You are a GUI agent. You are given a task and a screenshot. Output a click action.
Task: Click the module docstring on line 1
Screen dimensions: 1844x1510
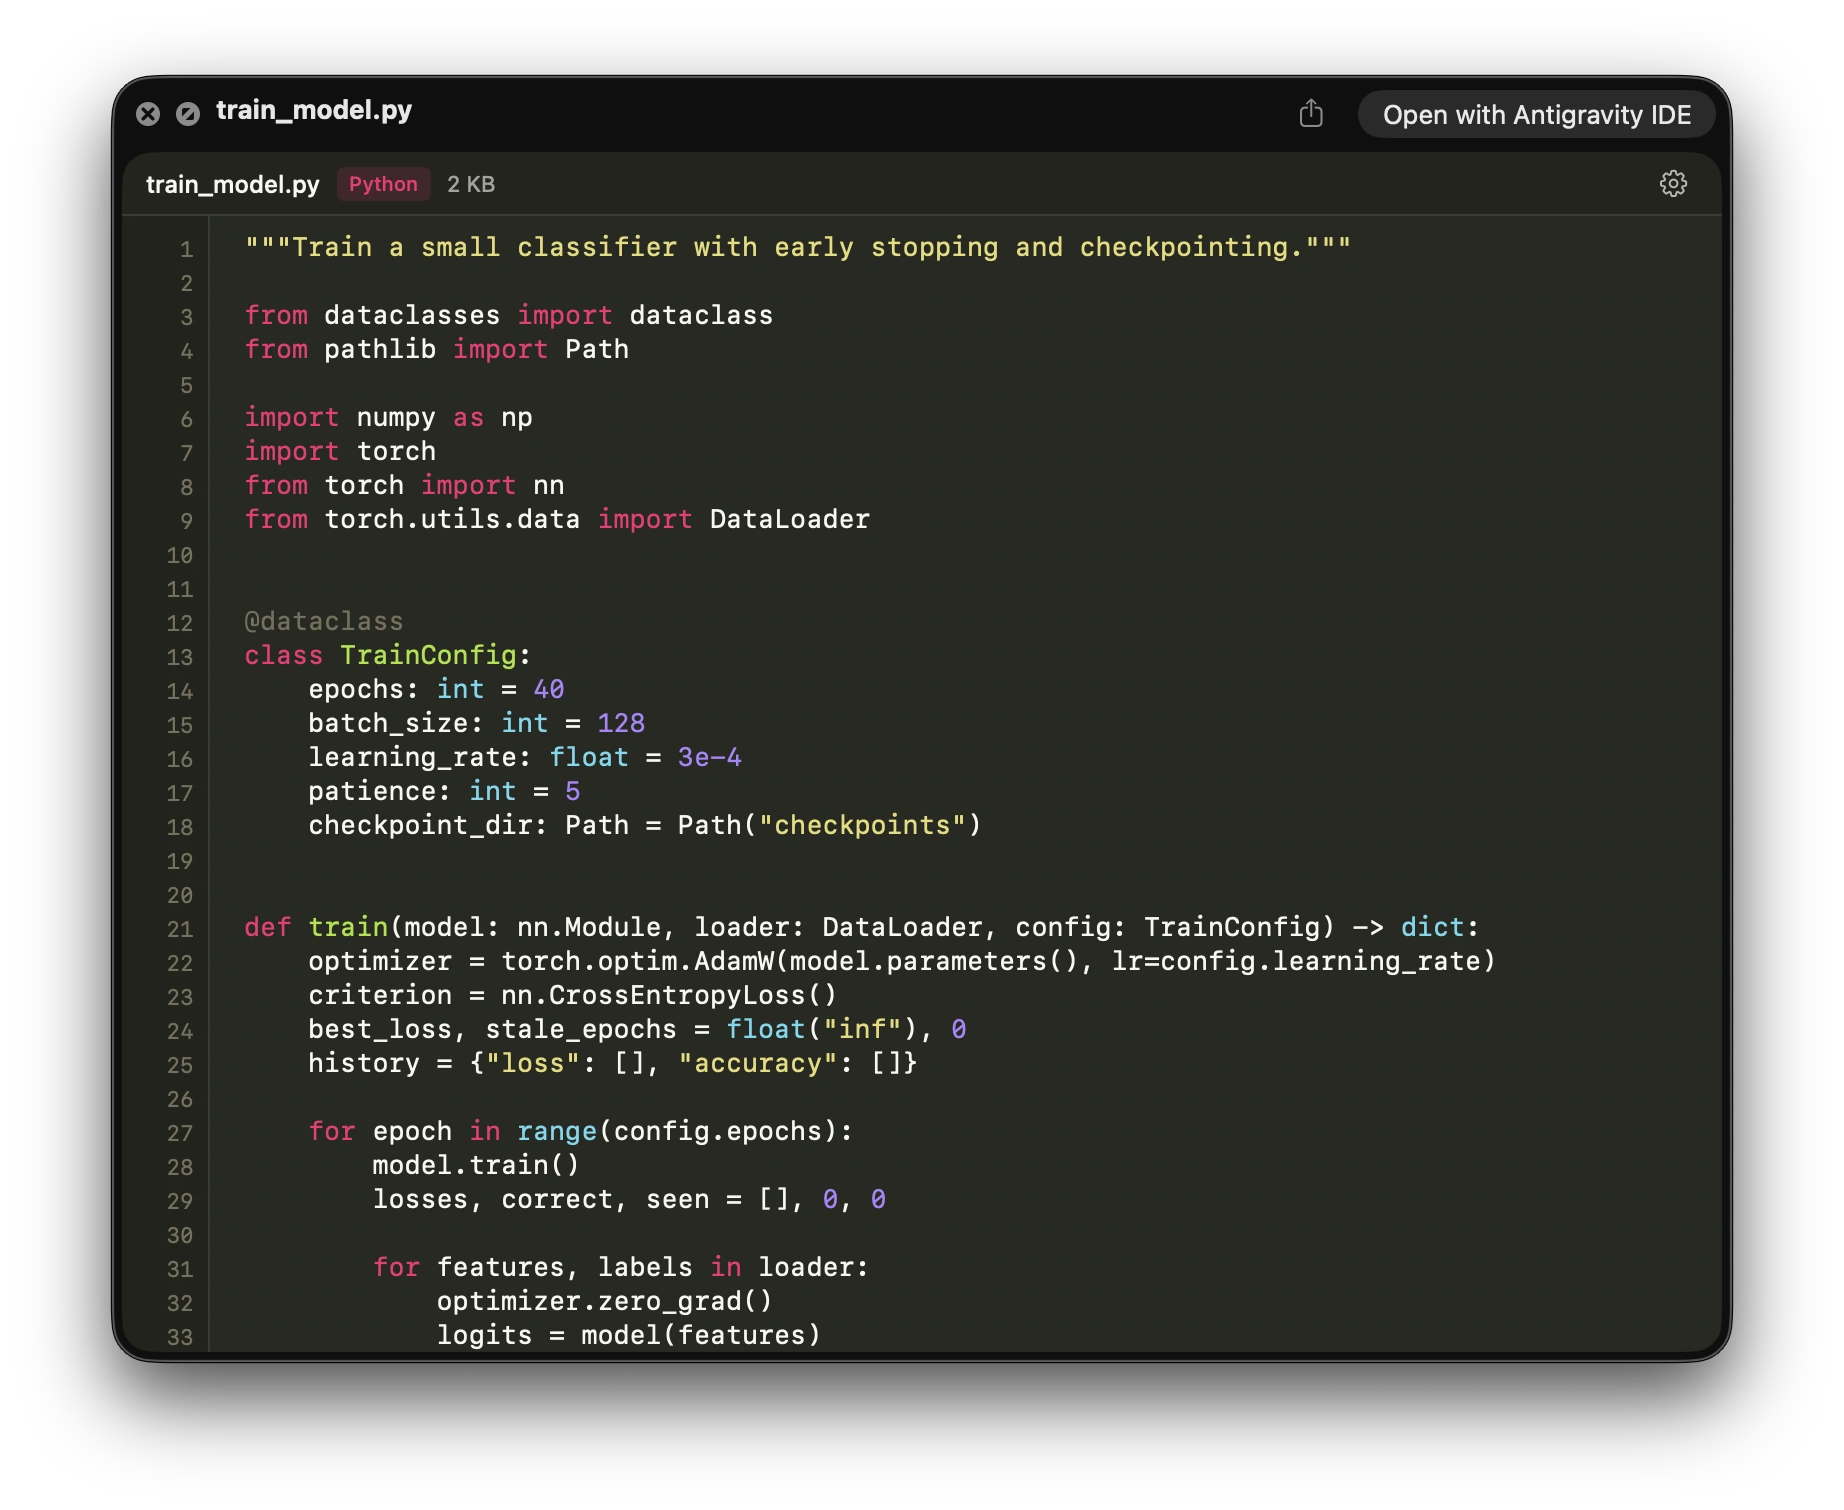(798, 247)
